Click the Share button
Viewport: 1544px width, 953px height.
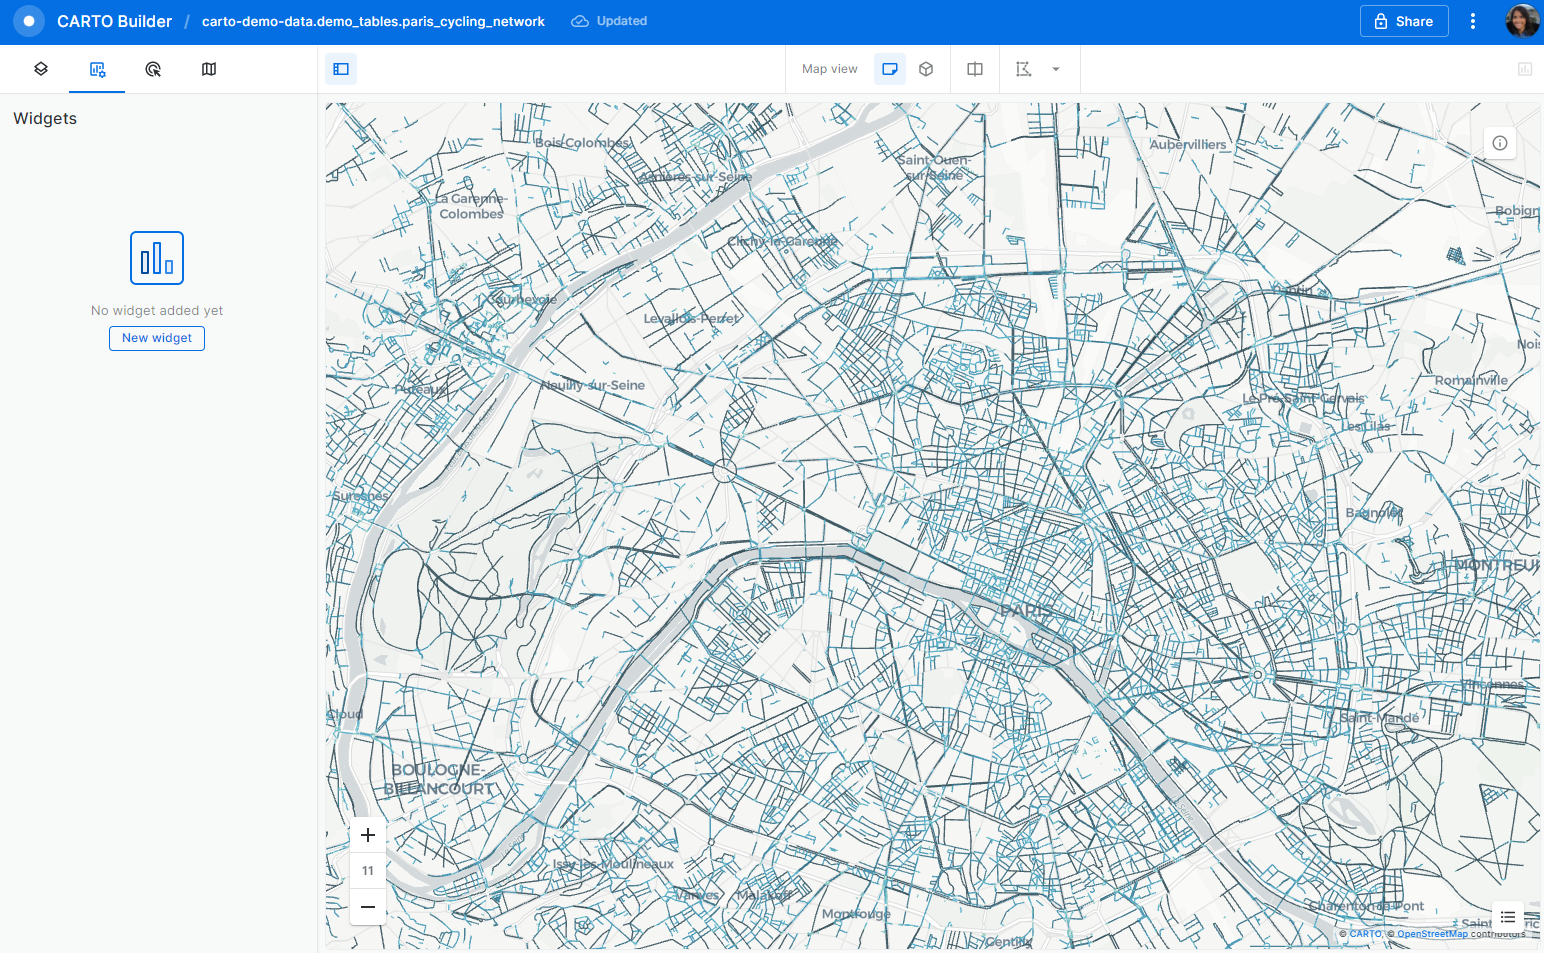[x=1403, y=21]
